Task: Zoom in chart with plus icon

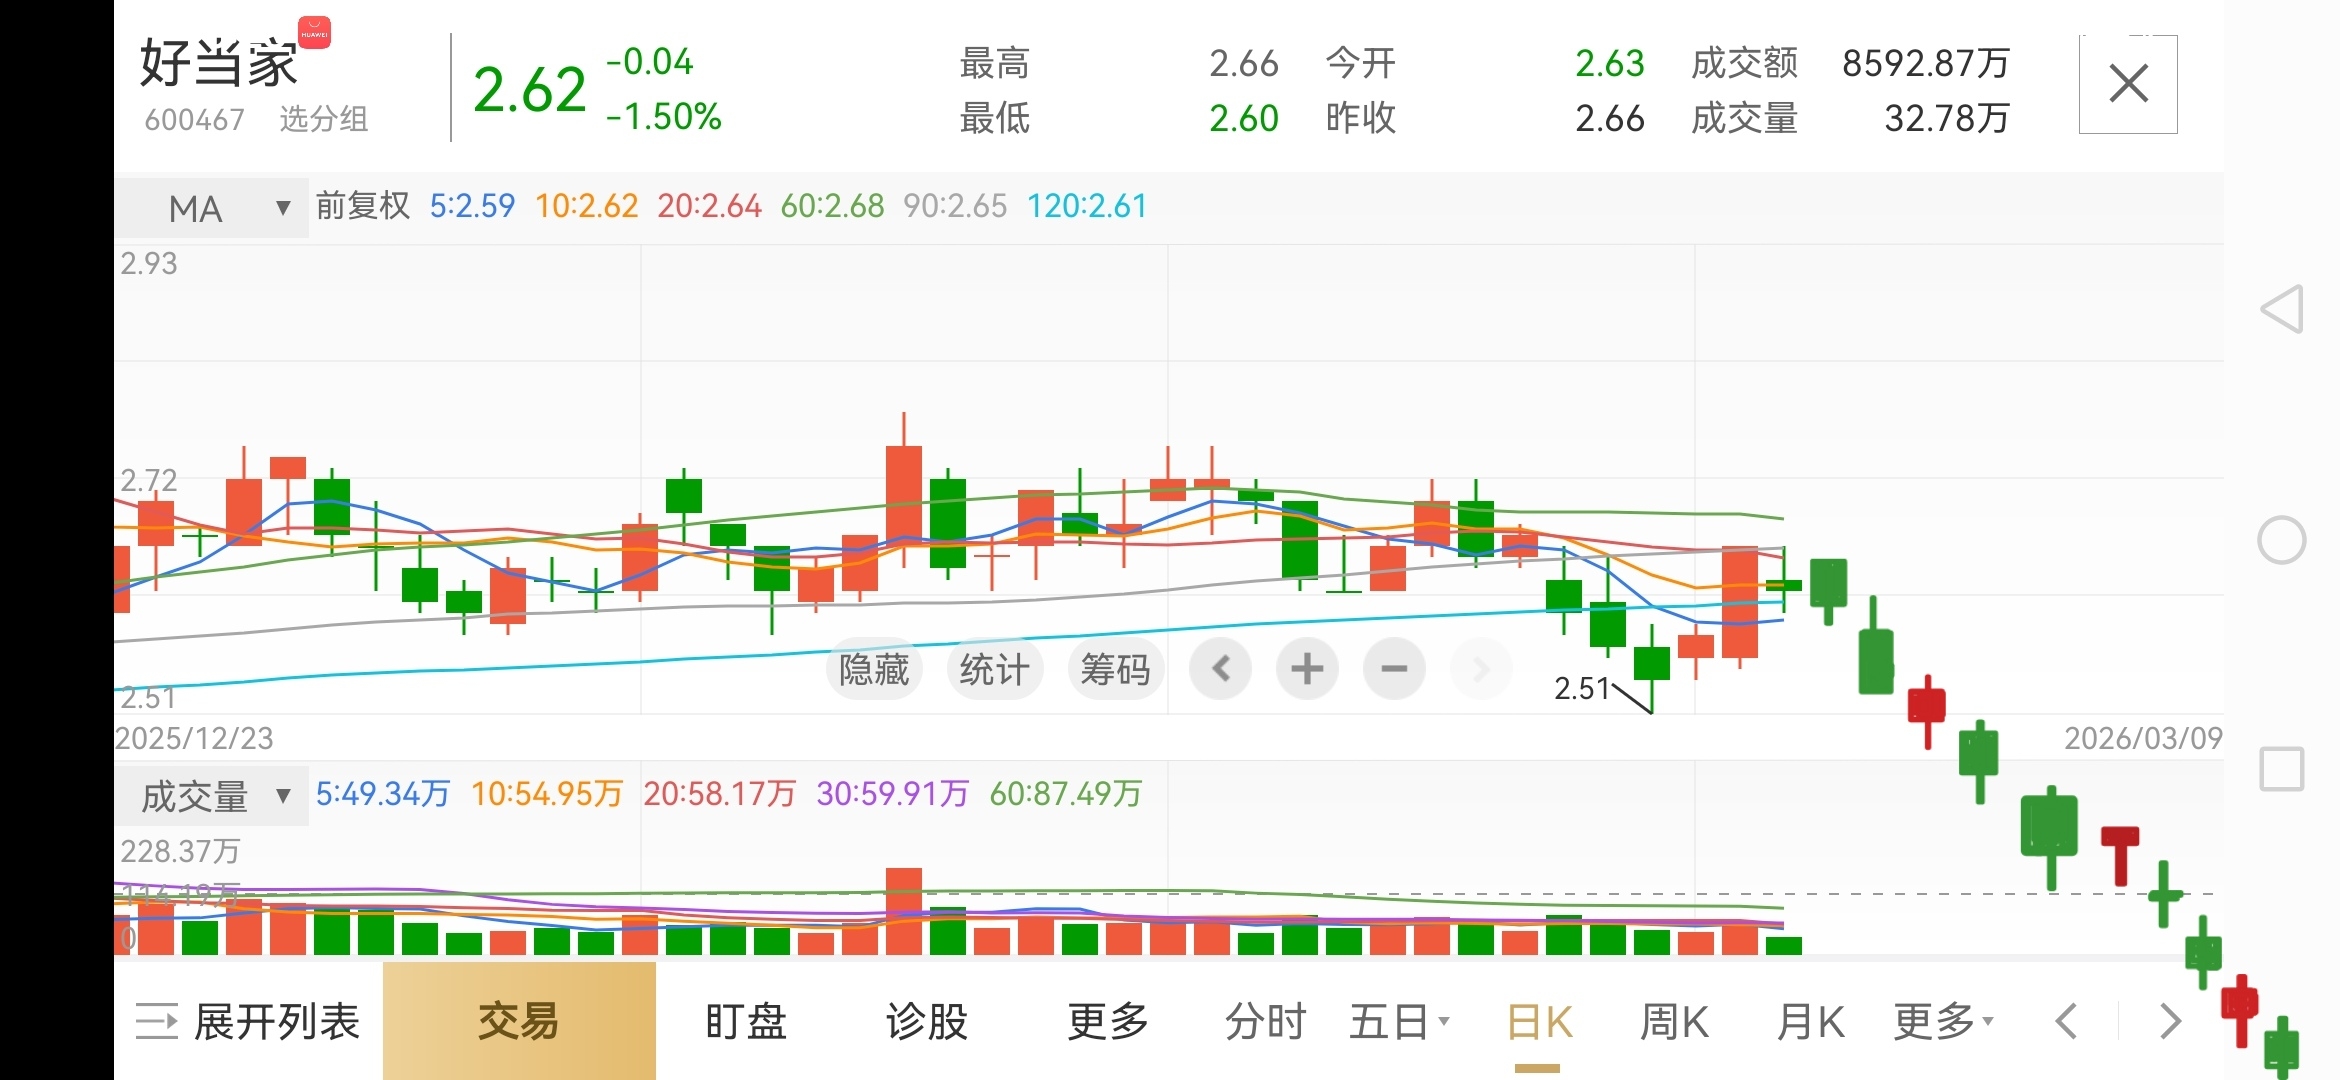Action: click(x=1306, y=669)
